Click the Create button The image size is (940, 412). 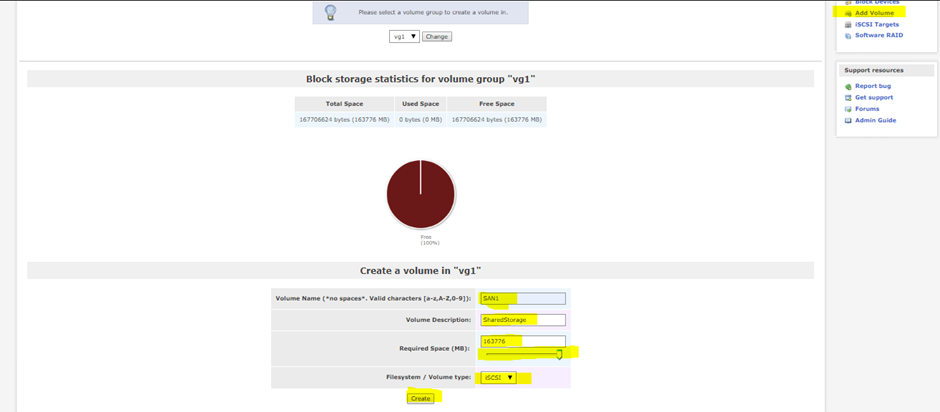pyautogui.click(x=420, y=398)
